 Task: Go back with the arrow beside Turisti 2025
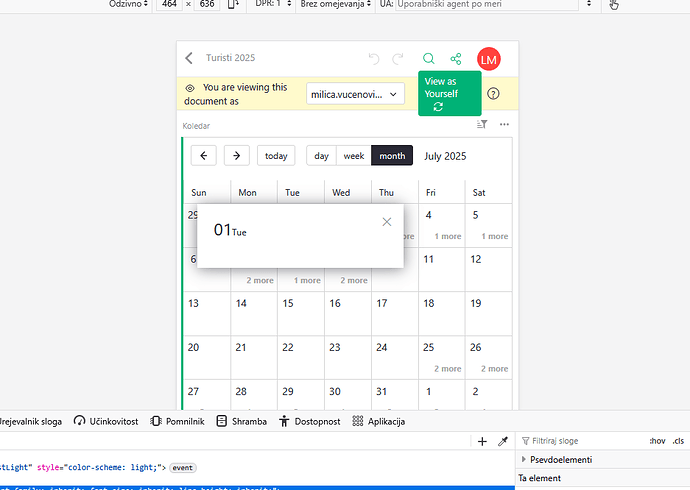(x=189, y=58)
